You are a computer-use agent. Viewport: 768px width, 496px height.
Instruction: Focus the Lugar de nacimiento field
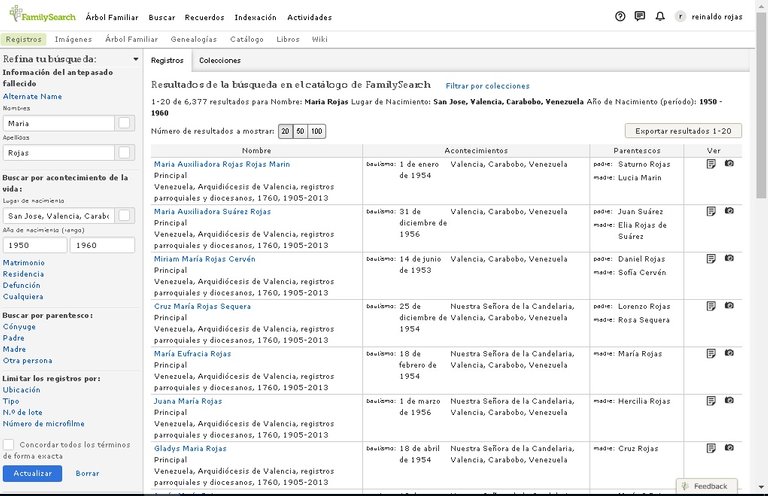59,216
